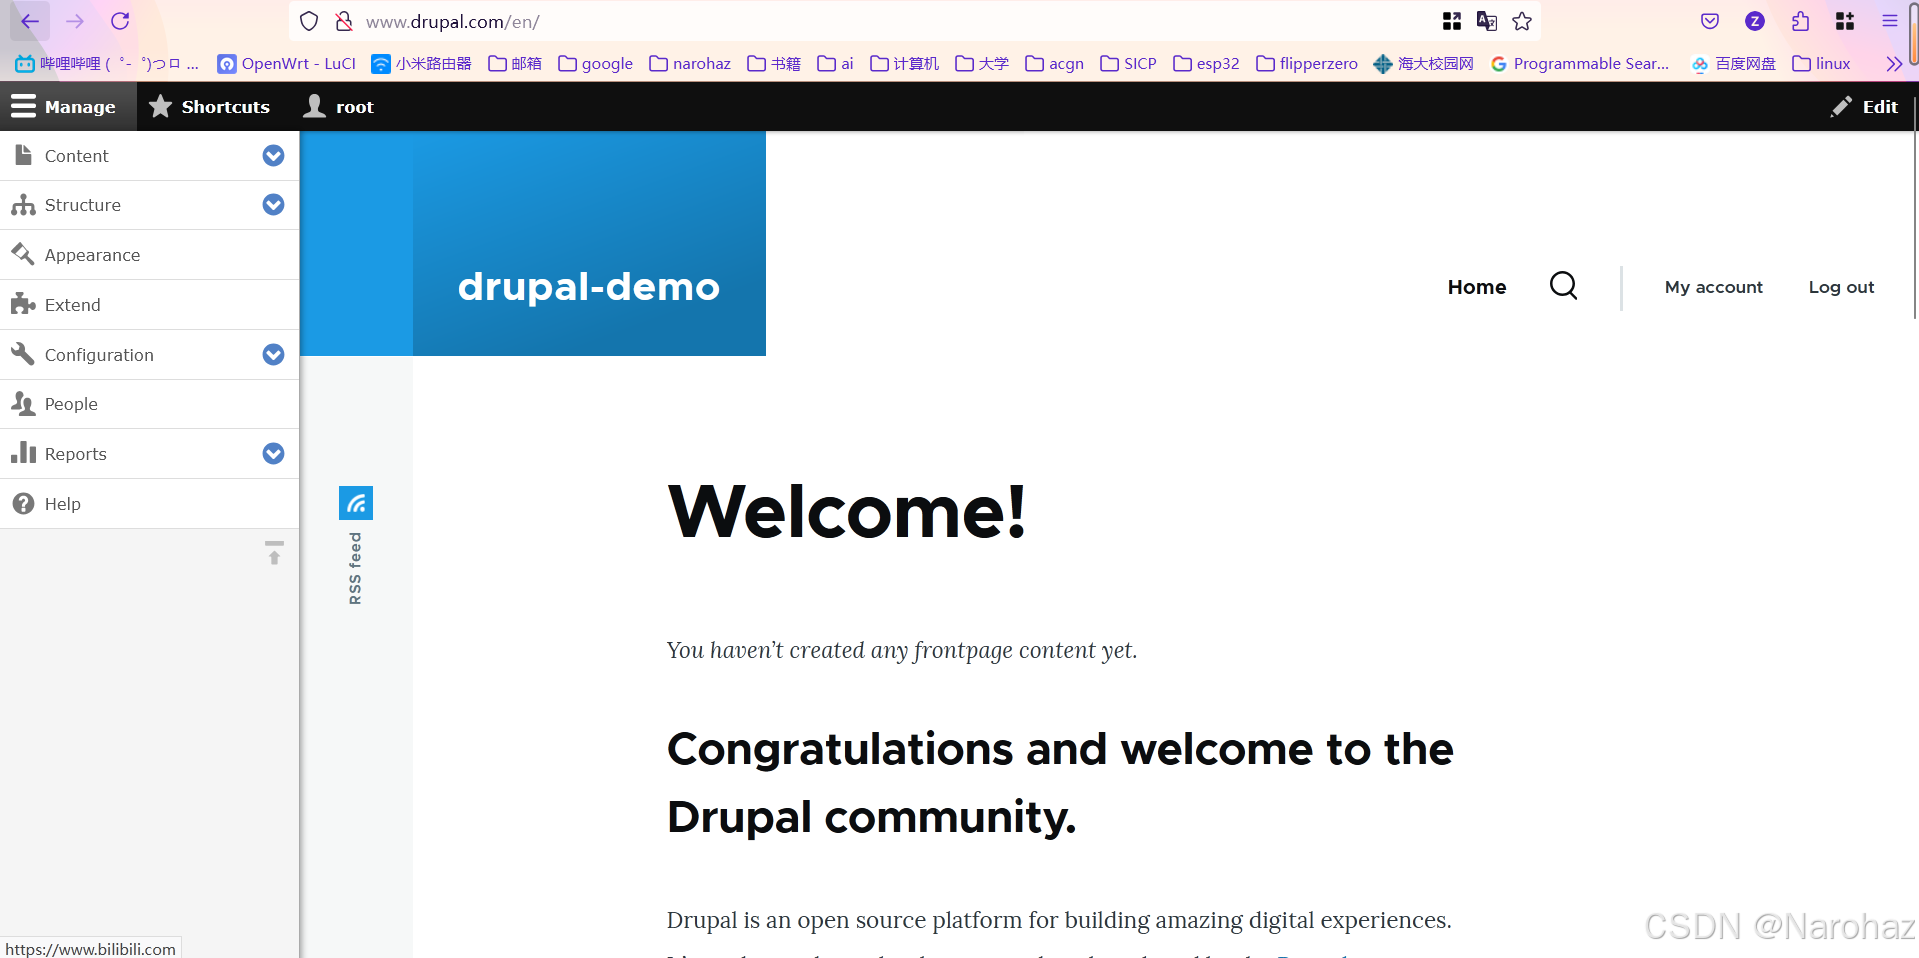Image resolution: width=1919 pixels, height=958 pixels.
Task: Collapse the sidebar using the arrow control
Action: coord(273,555)
